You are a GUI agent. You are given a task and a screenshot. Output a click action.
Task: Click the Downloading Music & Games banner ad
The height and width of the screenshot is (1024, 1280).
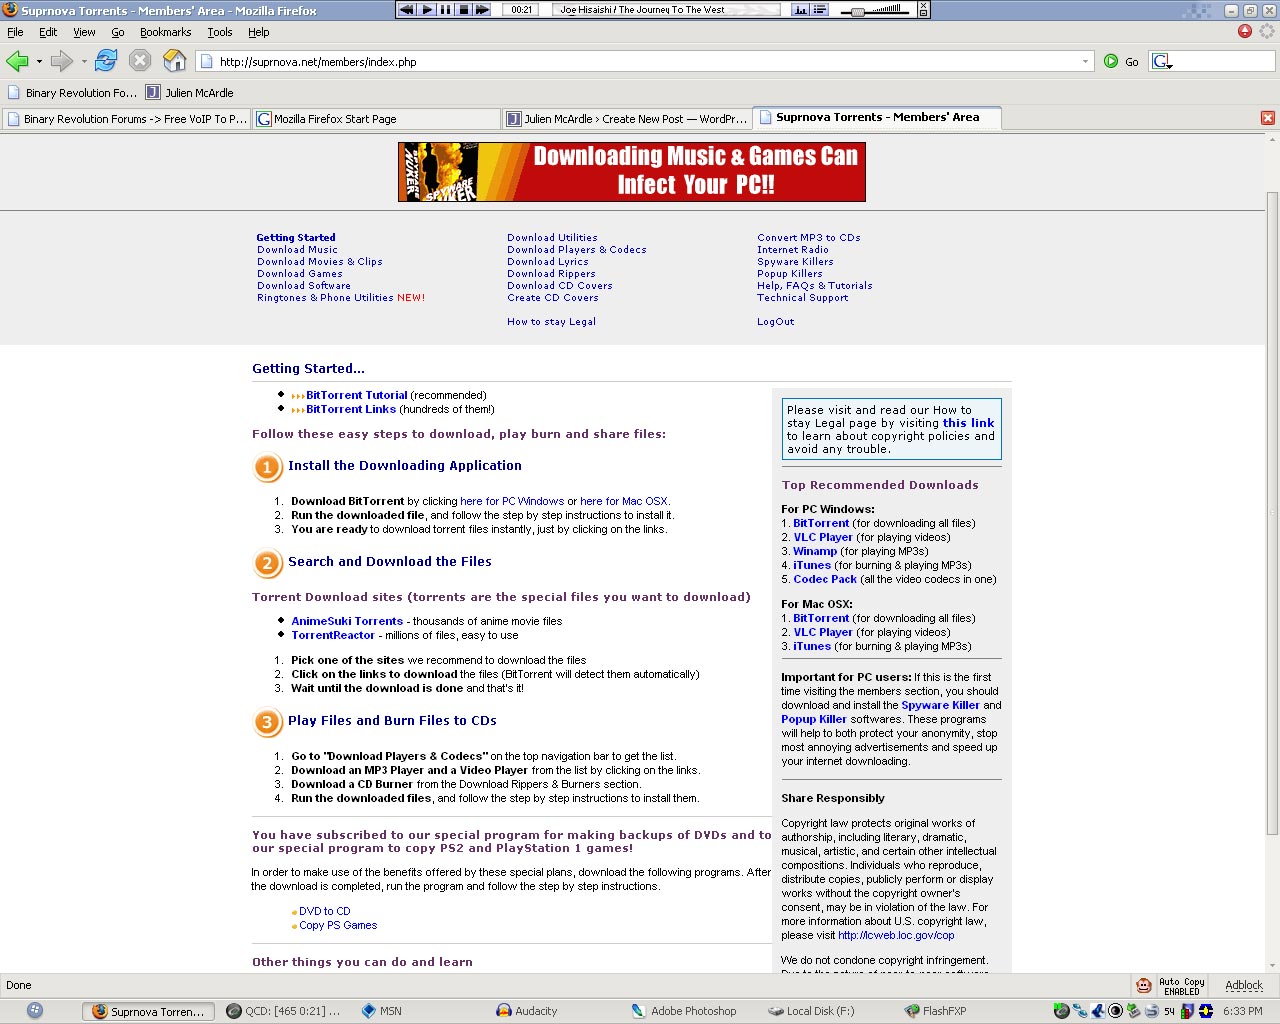tap(632, 172)
